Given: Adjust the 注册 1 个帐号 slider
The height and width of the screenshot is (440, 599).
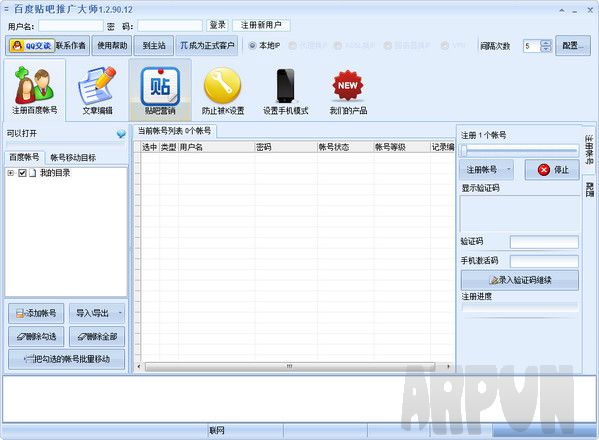Looking at the screenshot, I should pos(464,150).
